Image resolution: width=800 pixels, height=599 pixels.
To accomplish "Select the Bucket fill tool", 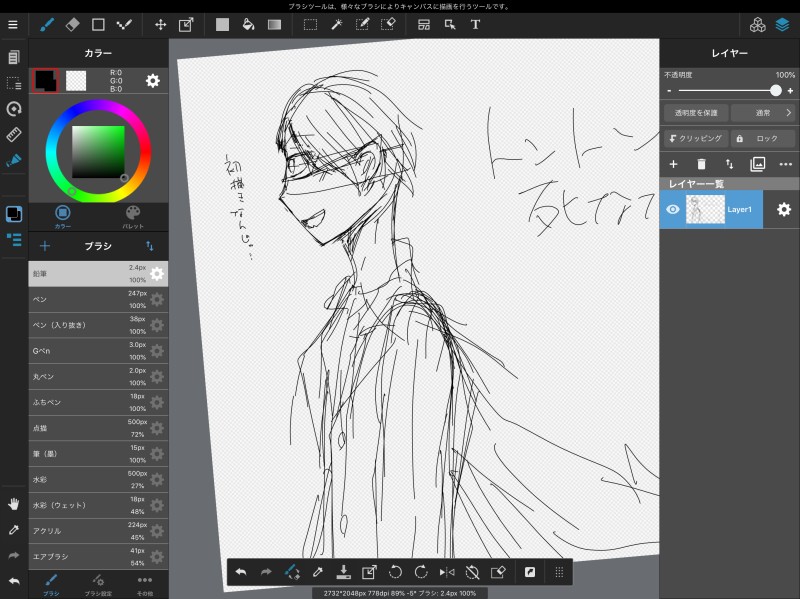I will [x=248, y=24].
